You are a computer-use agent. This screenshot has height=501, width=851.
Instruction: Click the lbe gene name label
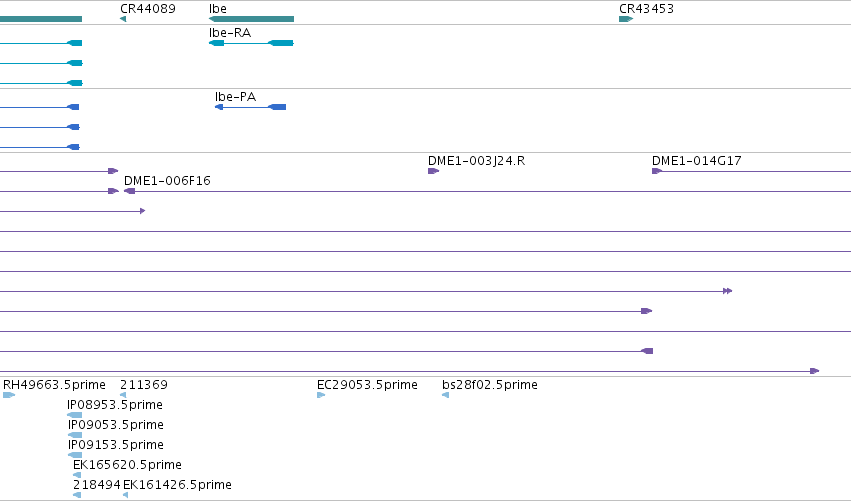pyautogui.click(x=218, y=9)
